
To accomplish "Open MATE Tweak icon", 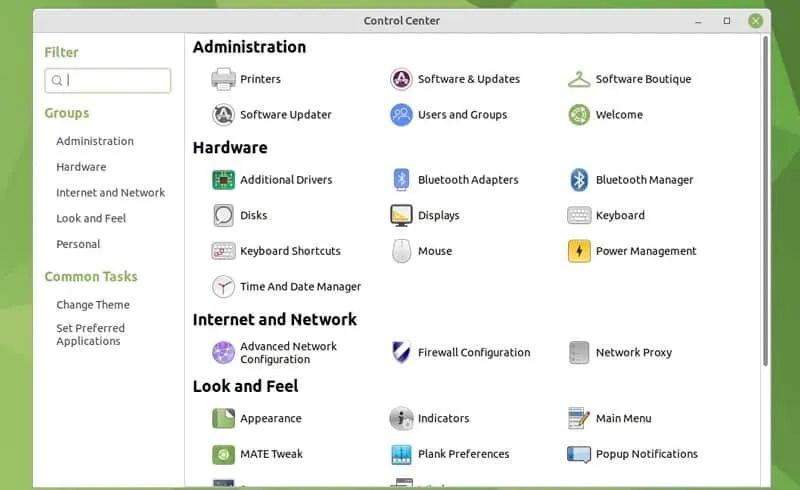I will (x=223, y=454).
